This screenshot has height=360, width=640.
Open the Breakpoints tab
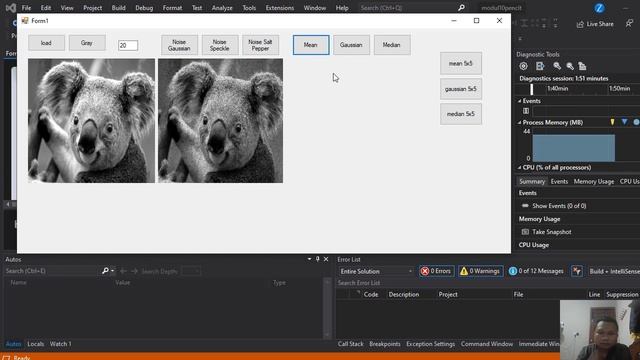click(x=384, y=344)
